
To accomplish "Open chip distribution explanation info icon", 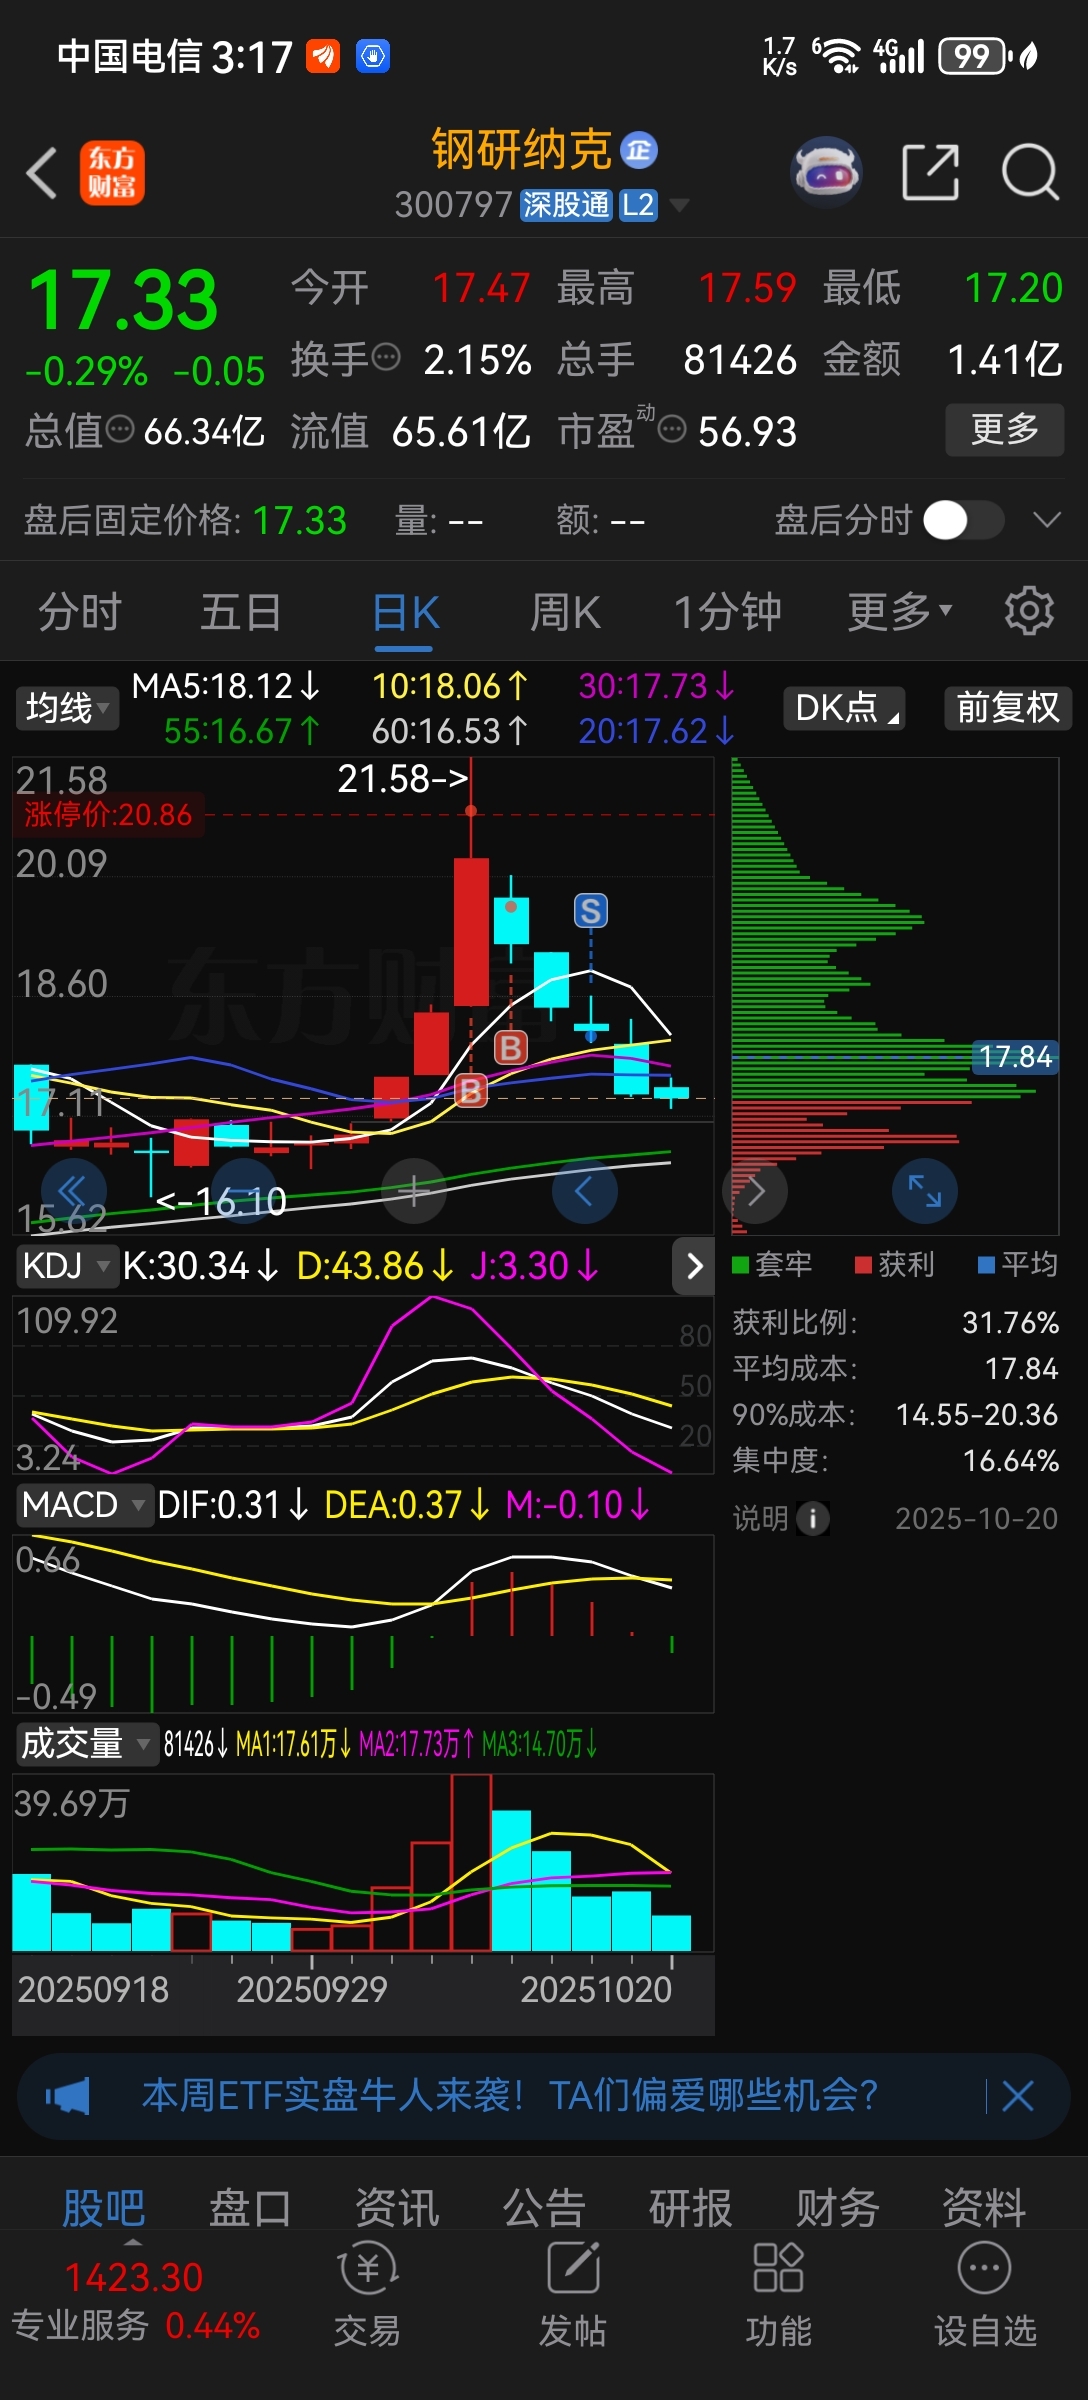I will [x=813, y=1518].
